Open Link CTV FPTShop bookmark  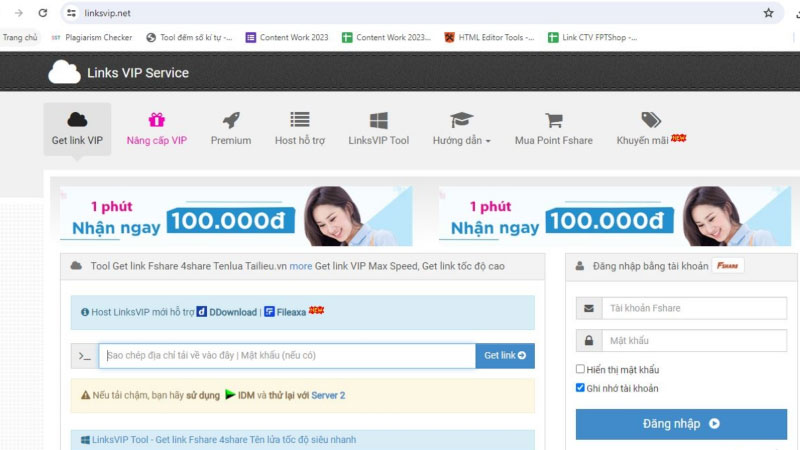point(592,37)
